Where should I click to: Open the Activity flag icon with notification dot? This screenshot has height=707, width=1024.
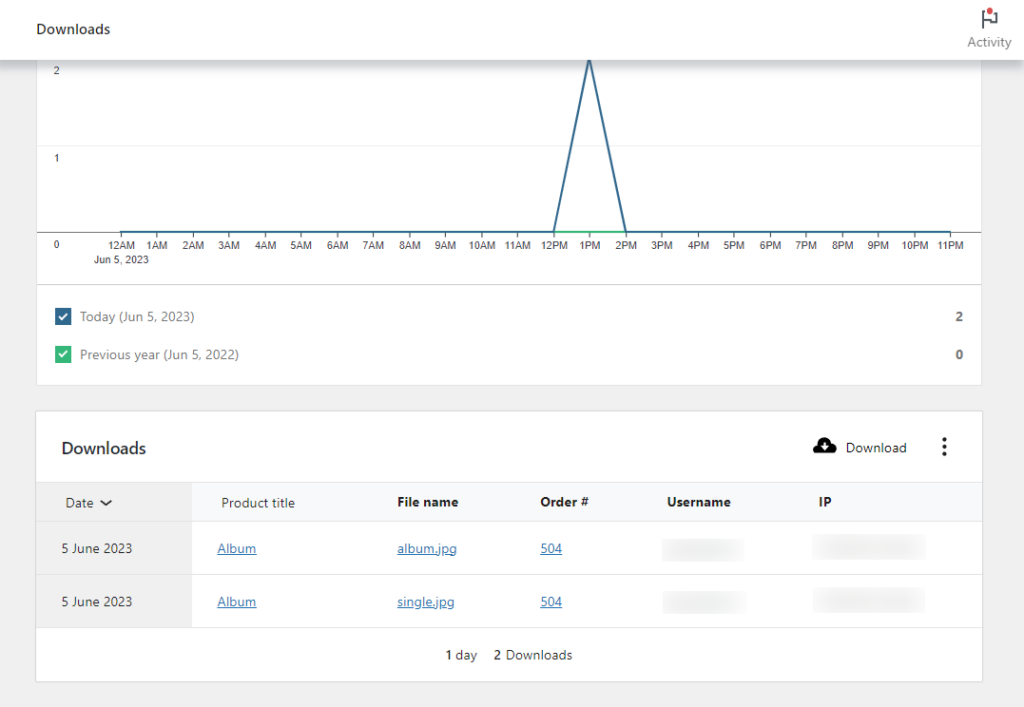988,18
